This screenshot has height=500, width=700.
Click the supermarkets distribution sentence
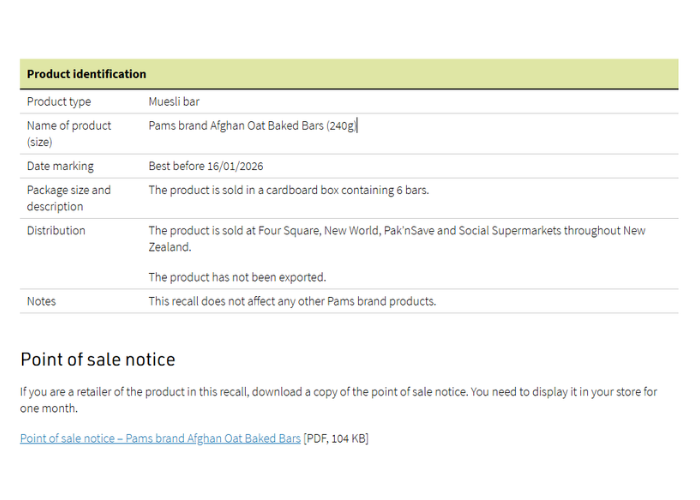[397, 230]
